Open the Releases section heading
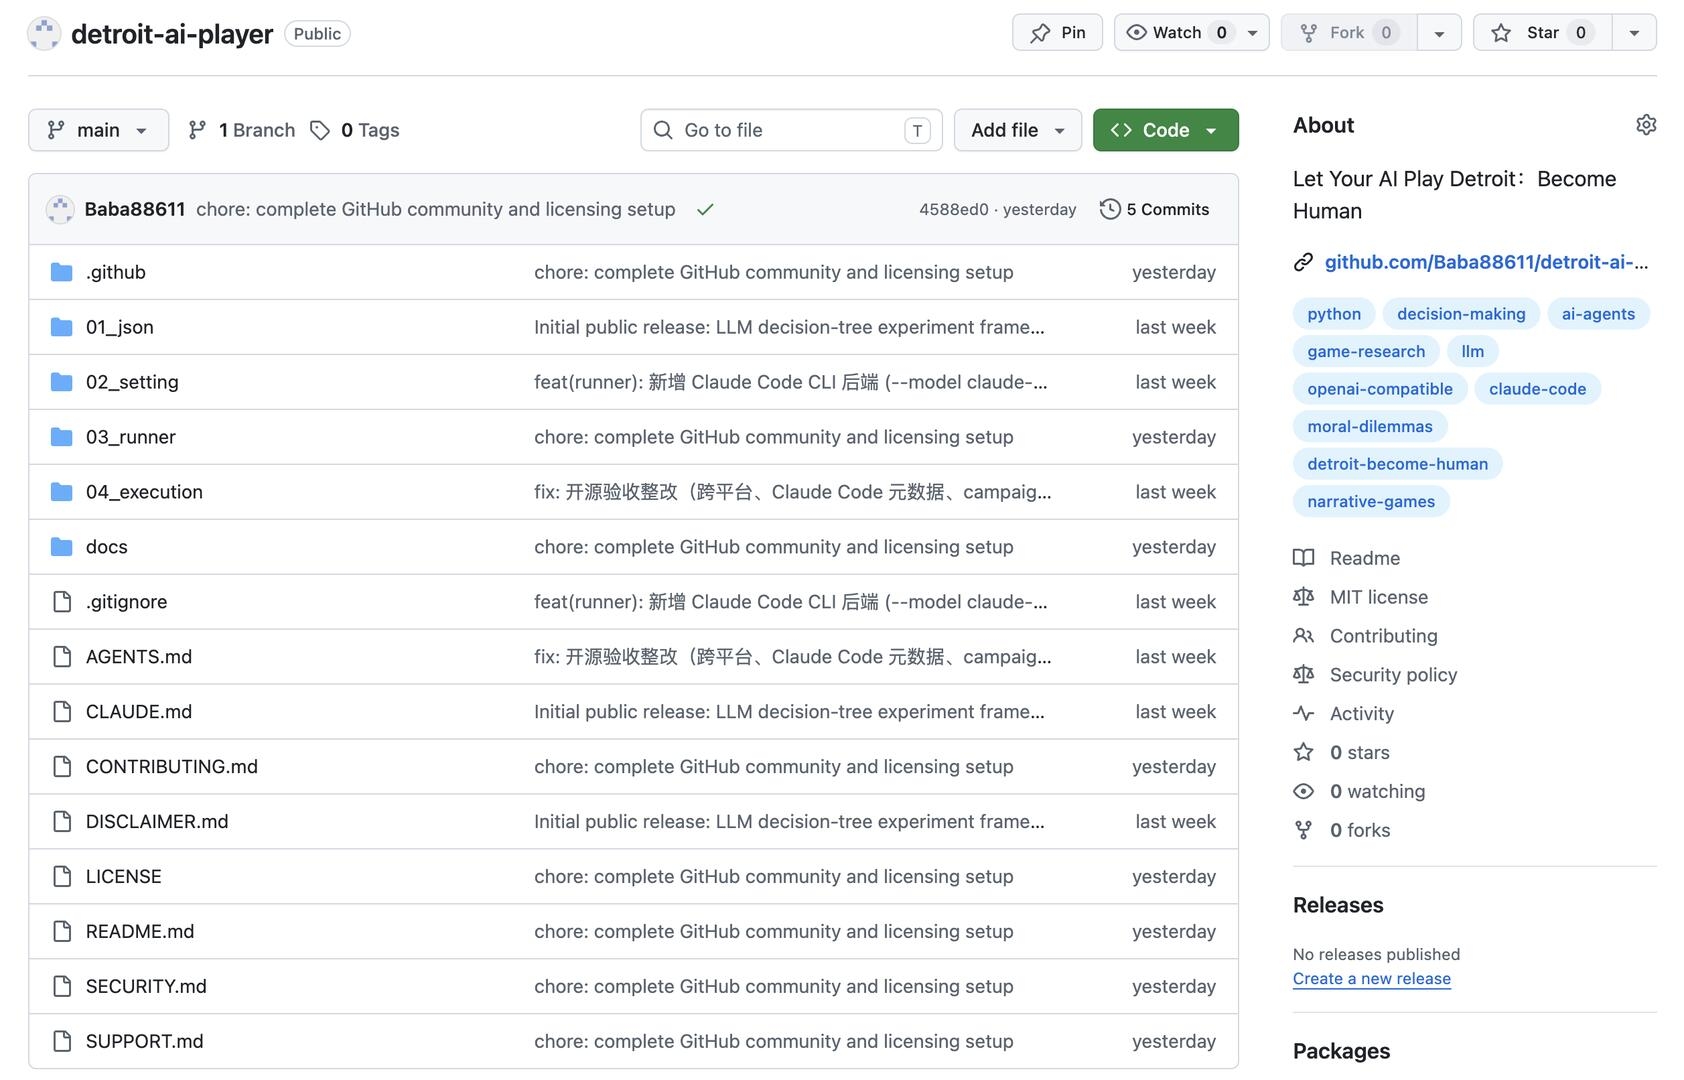Image resolution: width=1684 pixels, height=1080 pixels. coord(1338,905)
